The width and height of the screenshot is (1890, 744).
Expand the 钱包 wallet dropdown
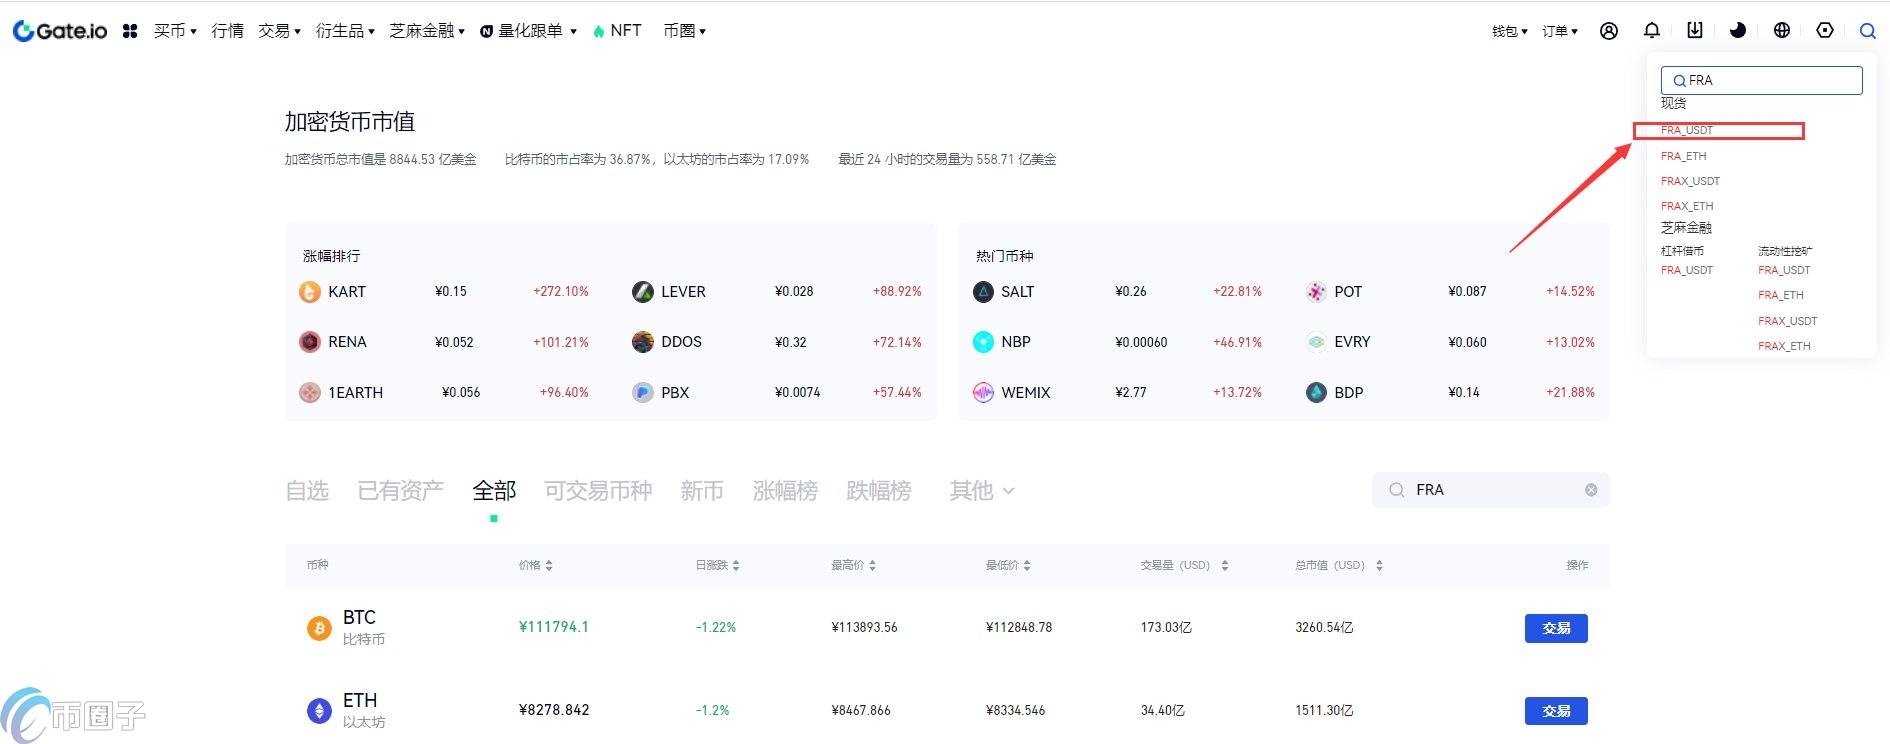pyautogui.click(x=1510, y=31)
